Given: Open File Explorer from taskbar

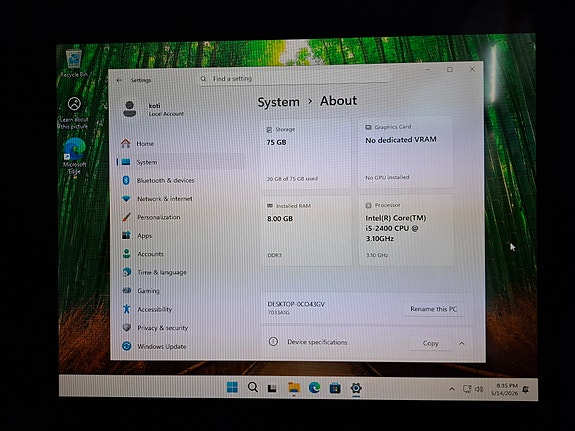Looking at the screenshot, I should tap(294, 388).
